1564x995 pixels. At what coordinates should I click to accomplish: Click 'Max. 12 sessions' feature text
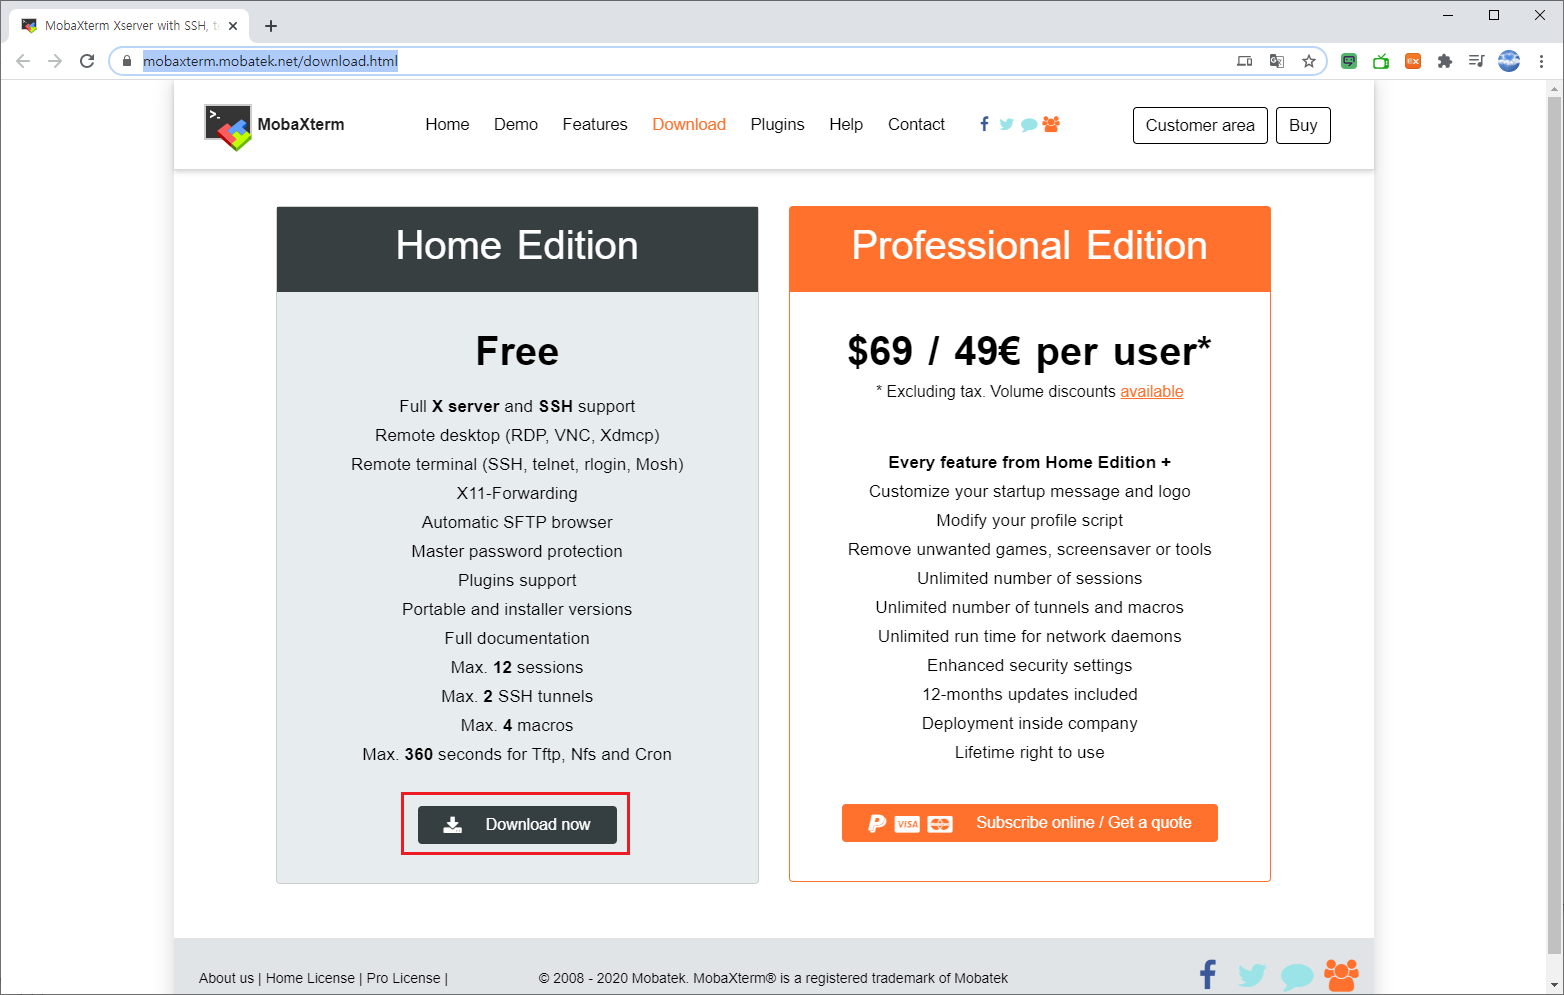pos(517,667)
